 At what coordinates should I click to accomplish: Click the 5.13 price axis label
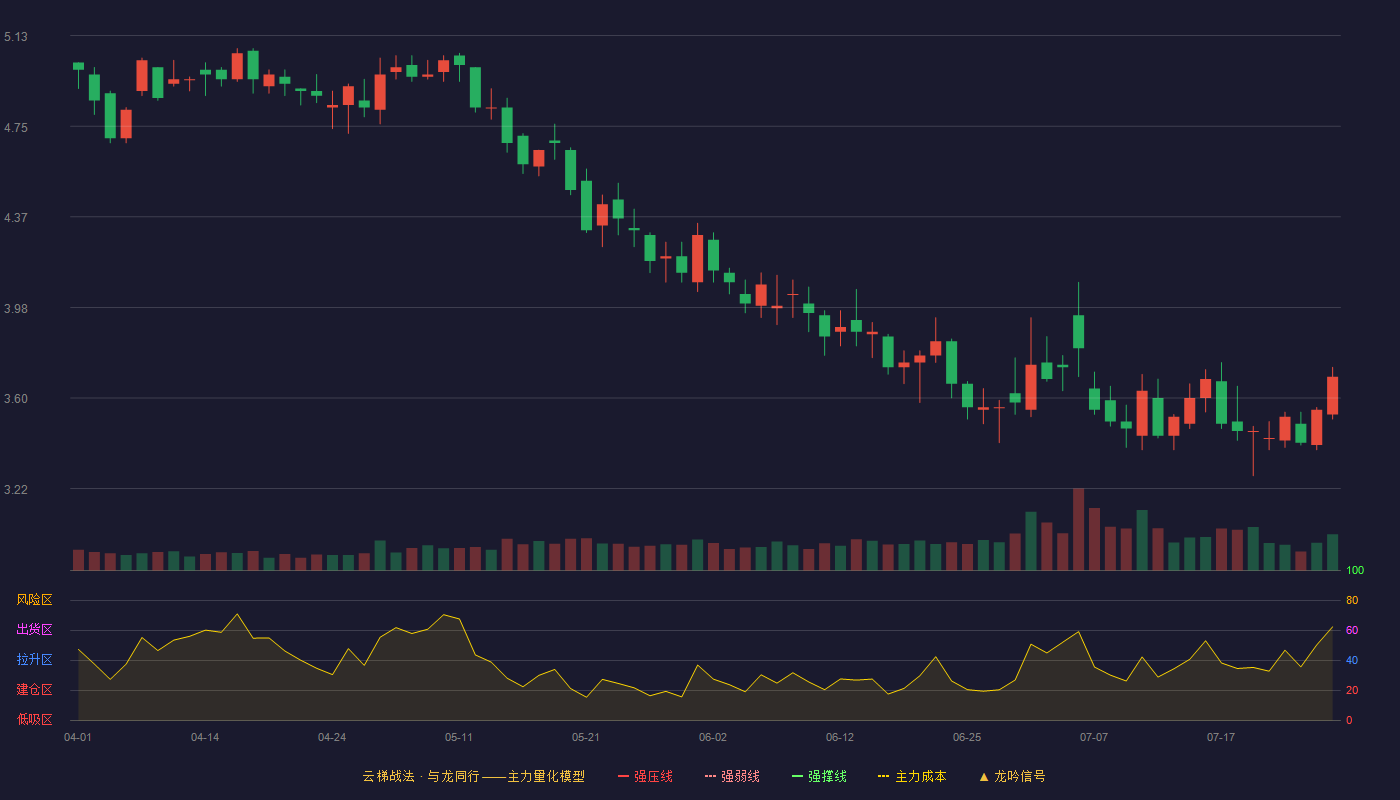(x=16, y=37)
